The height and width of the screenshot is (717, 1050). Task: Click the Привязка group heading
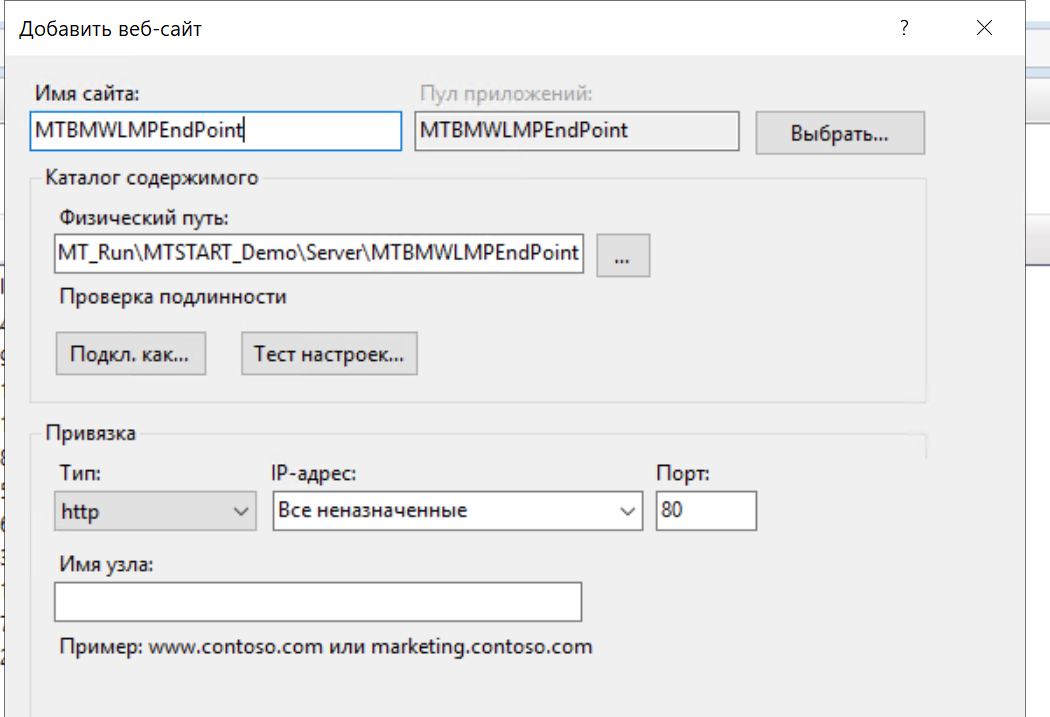pyautogui.click(x=90, y=433)
